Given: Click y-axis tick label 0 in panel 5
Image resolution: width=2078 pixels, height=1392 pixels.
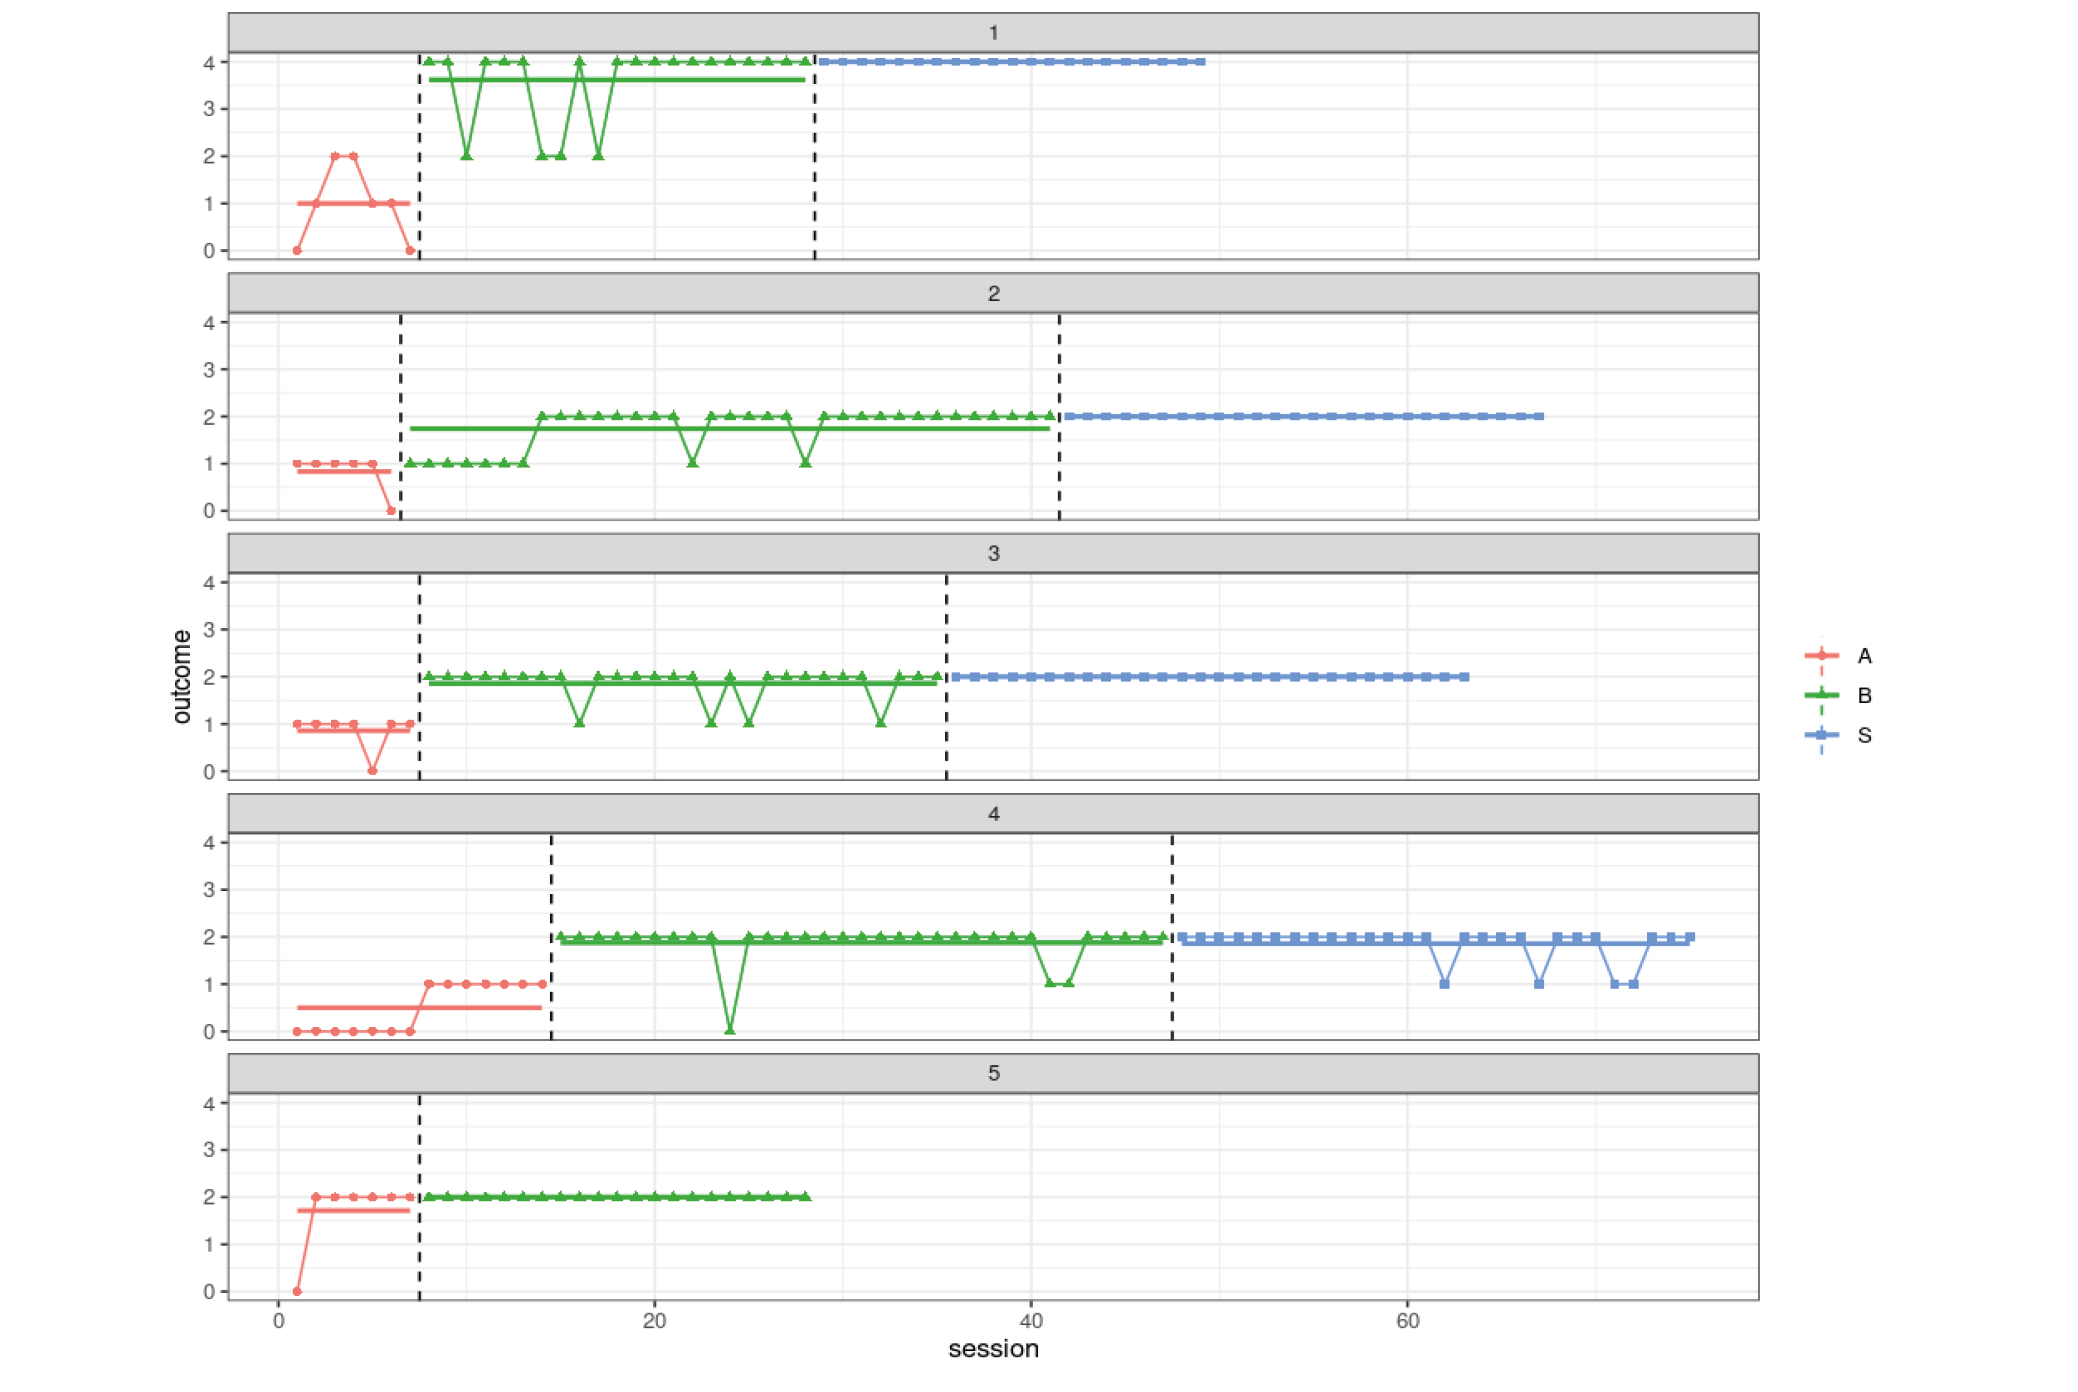Looking at the screenshot, I should (209, 1292).
